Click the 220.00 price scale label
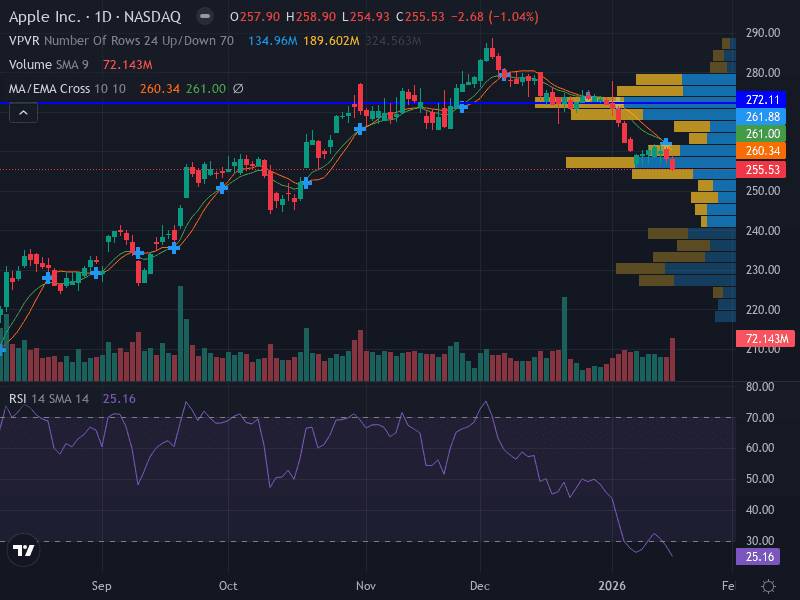This screenshot has height=600, width=800. click(x=763, y=310)
